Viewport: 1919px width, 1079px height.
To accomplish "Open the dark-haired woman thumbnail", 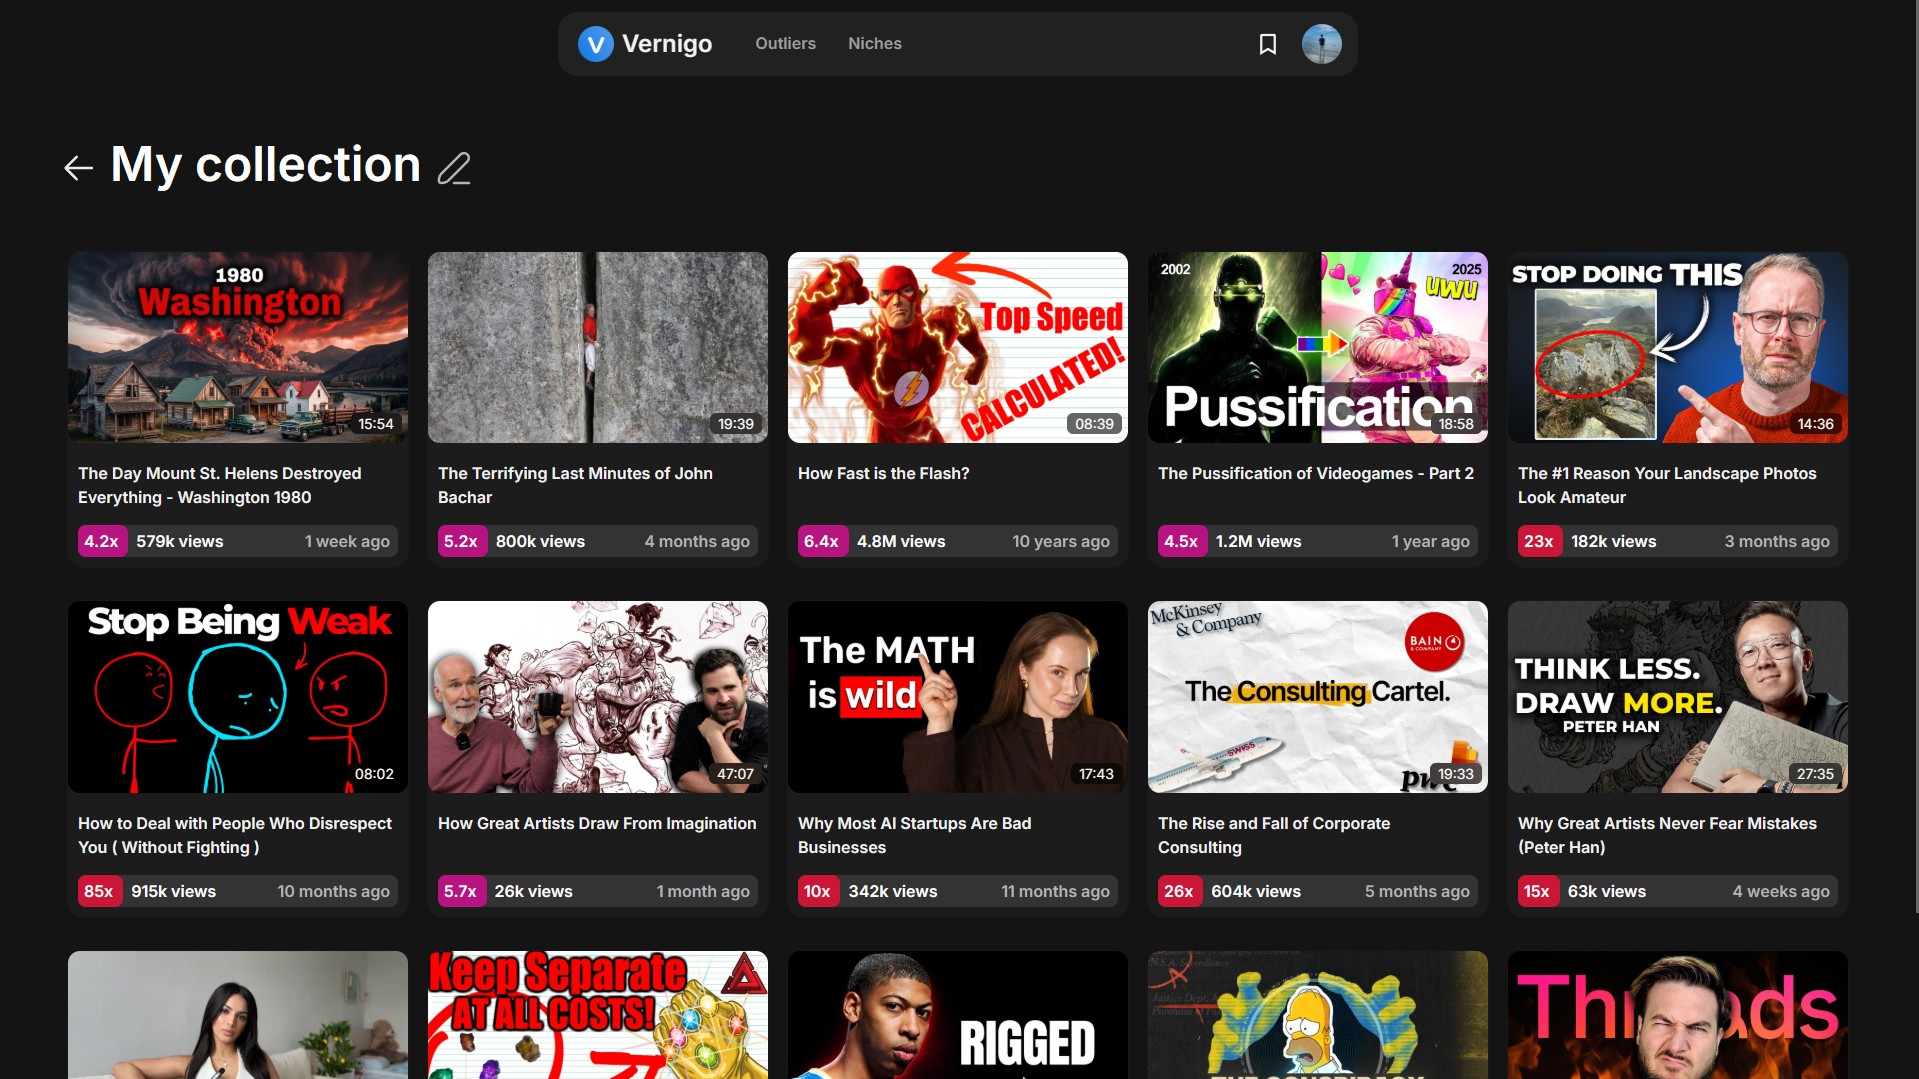I will tap(238, 1015).
